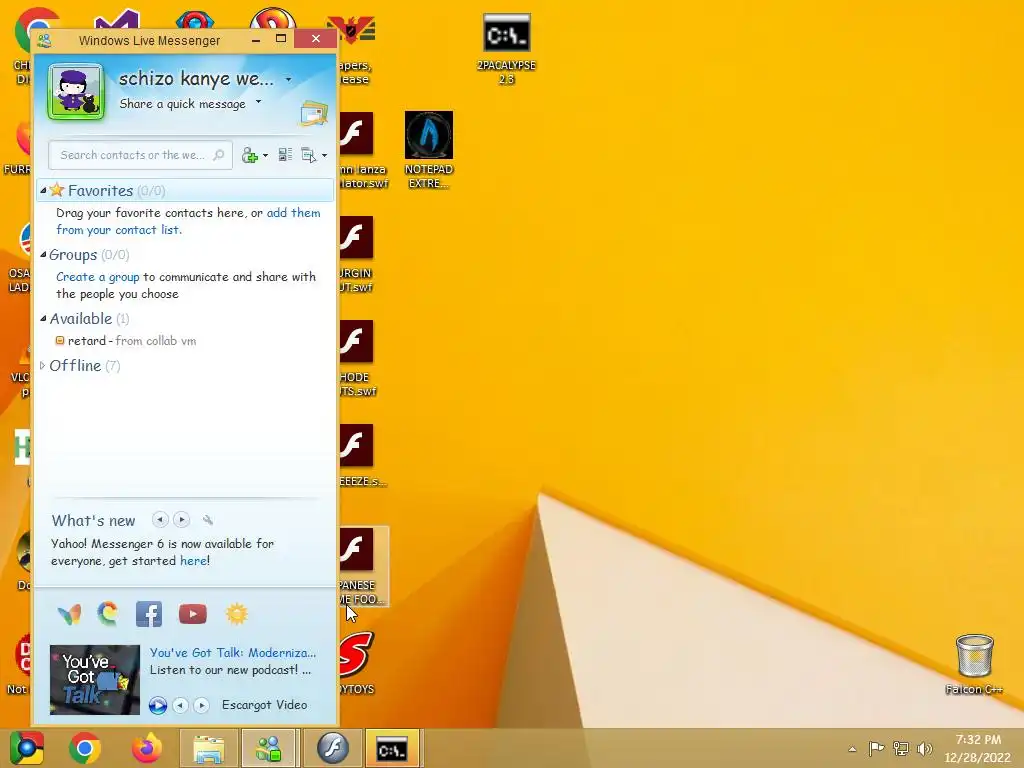
Task: Open the quick message dropdown arrow
Action: [259, 102]
